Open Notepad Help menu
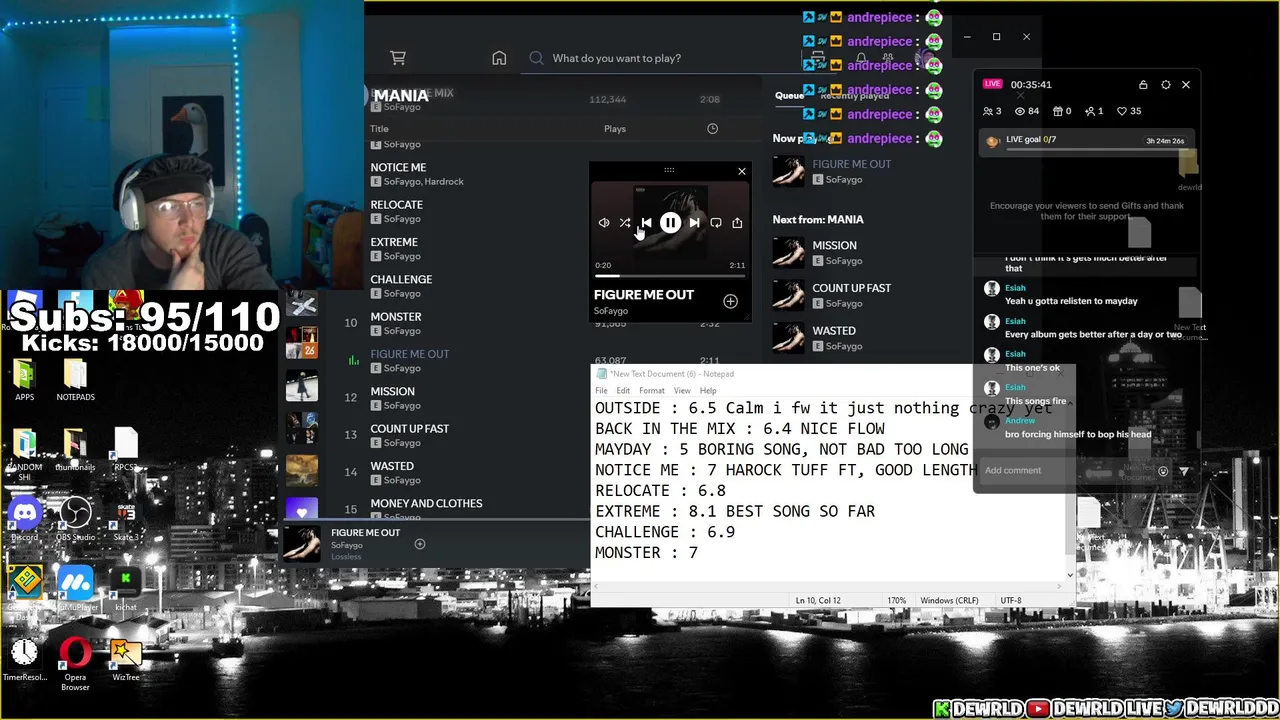 click(708, 390)
